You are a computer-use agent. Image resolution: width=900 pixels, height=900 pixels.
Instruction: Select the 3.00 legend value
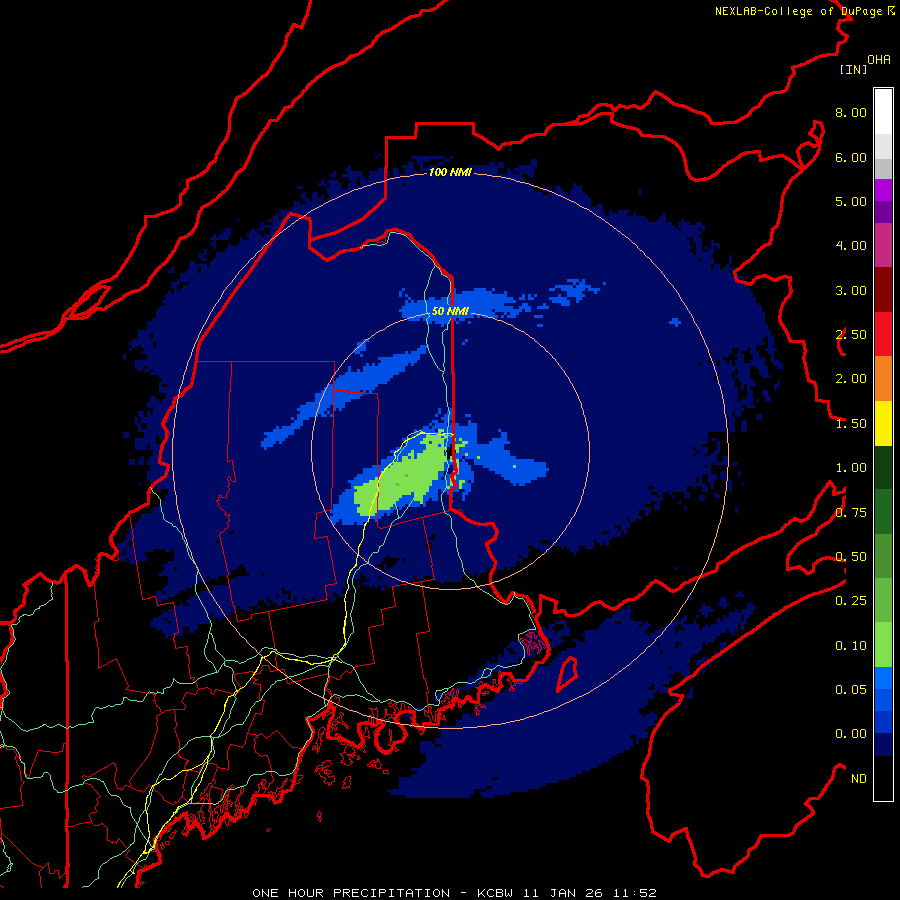click(x=851, y=290)
